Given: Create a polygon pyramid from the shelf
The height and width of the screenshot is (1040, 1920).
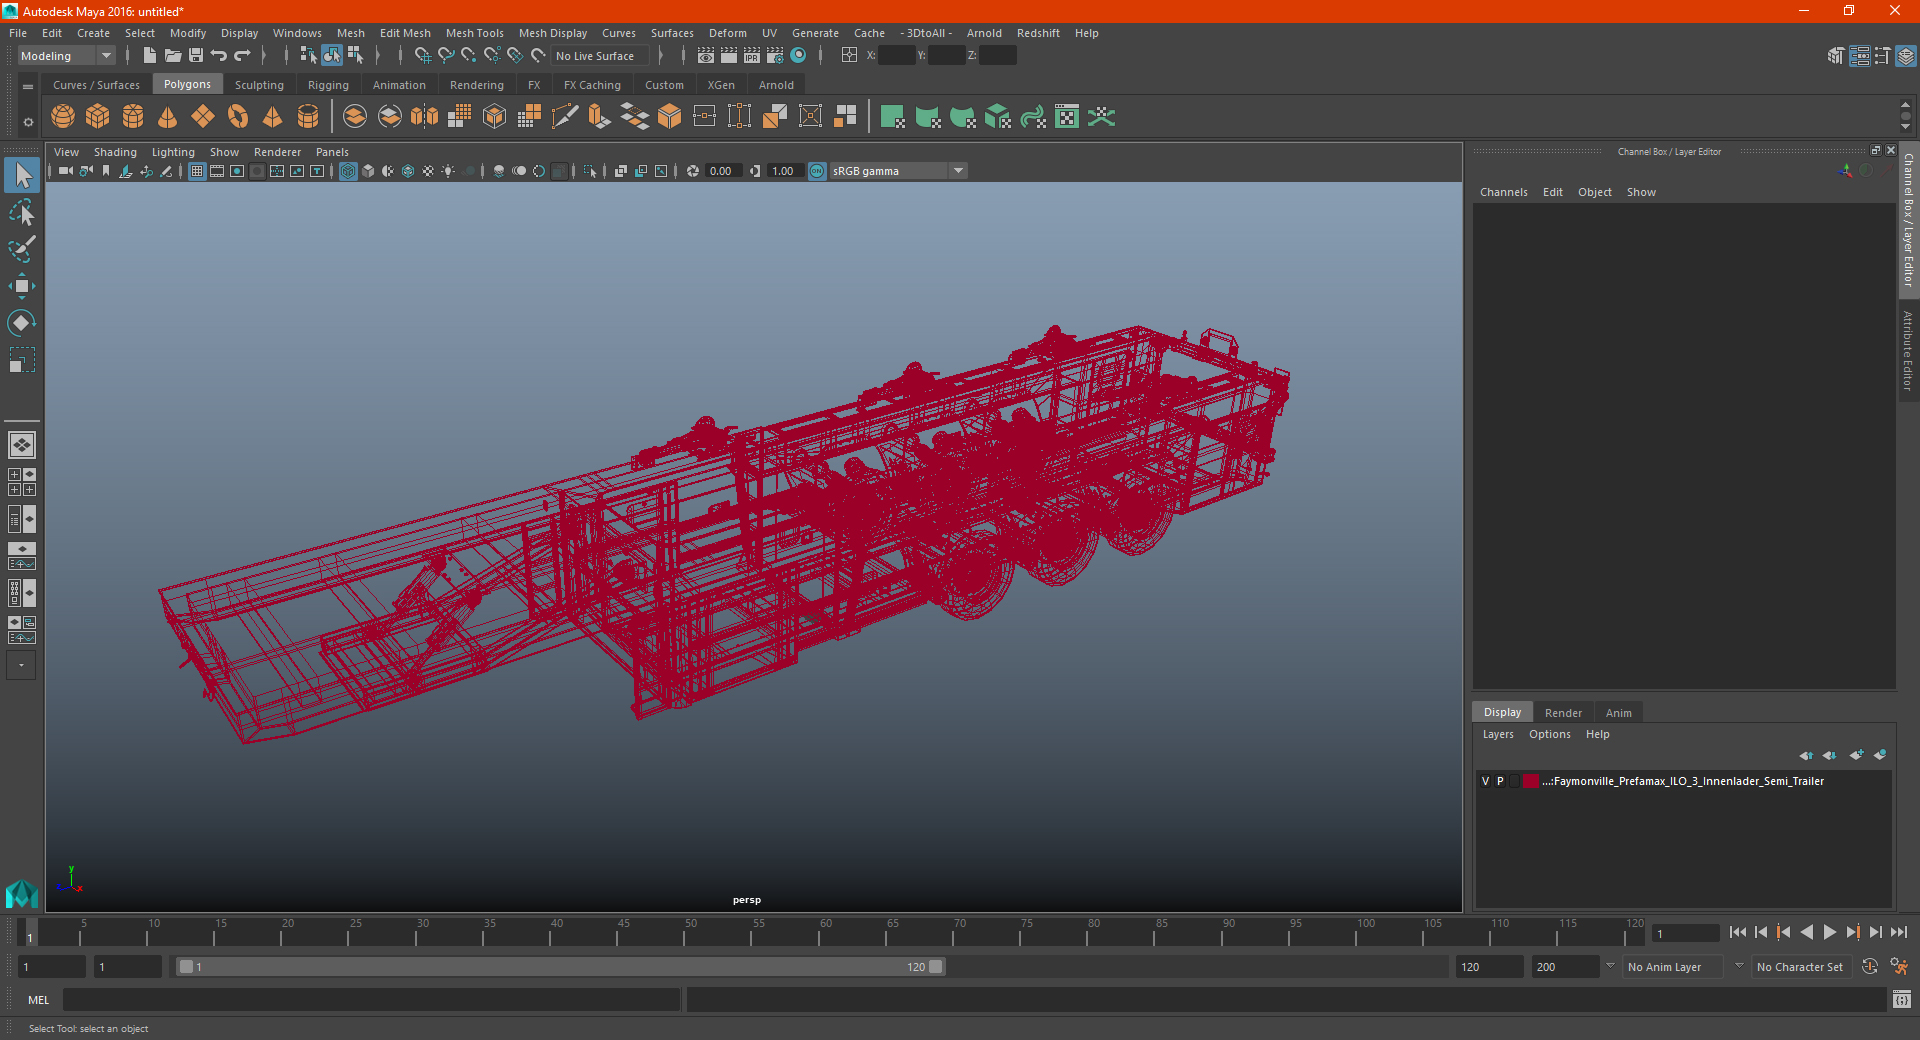Looking at the screenshot, I should 272,117.
